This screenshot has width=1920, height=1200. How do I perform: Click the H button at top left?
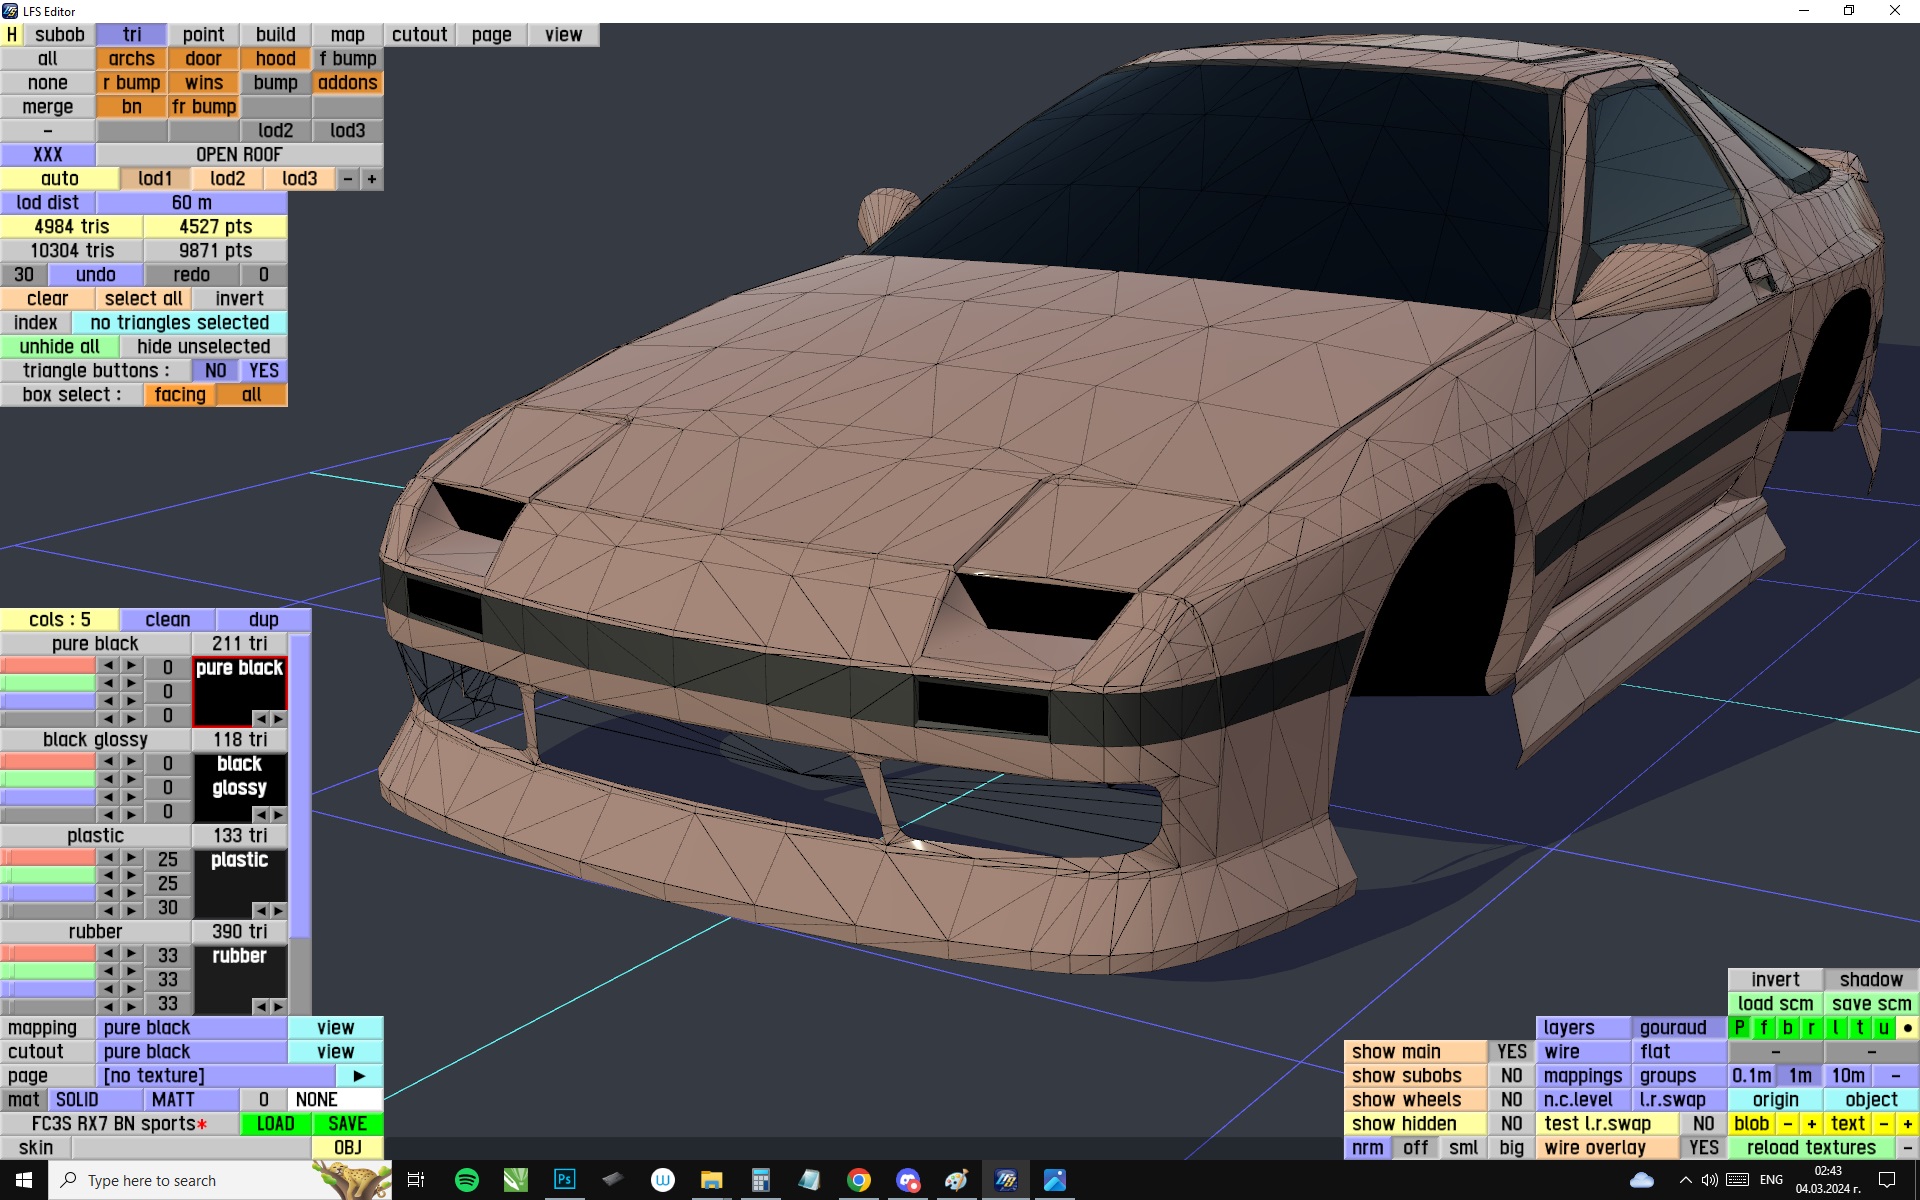click(12, 34)
